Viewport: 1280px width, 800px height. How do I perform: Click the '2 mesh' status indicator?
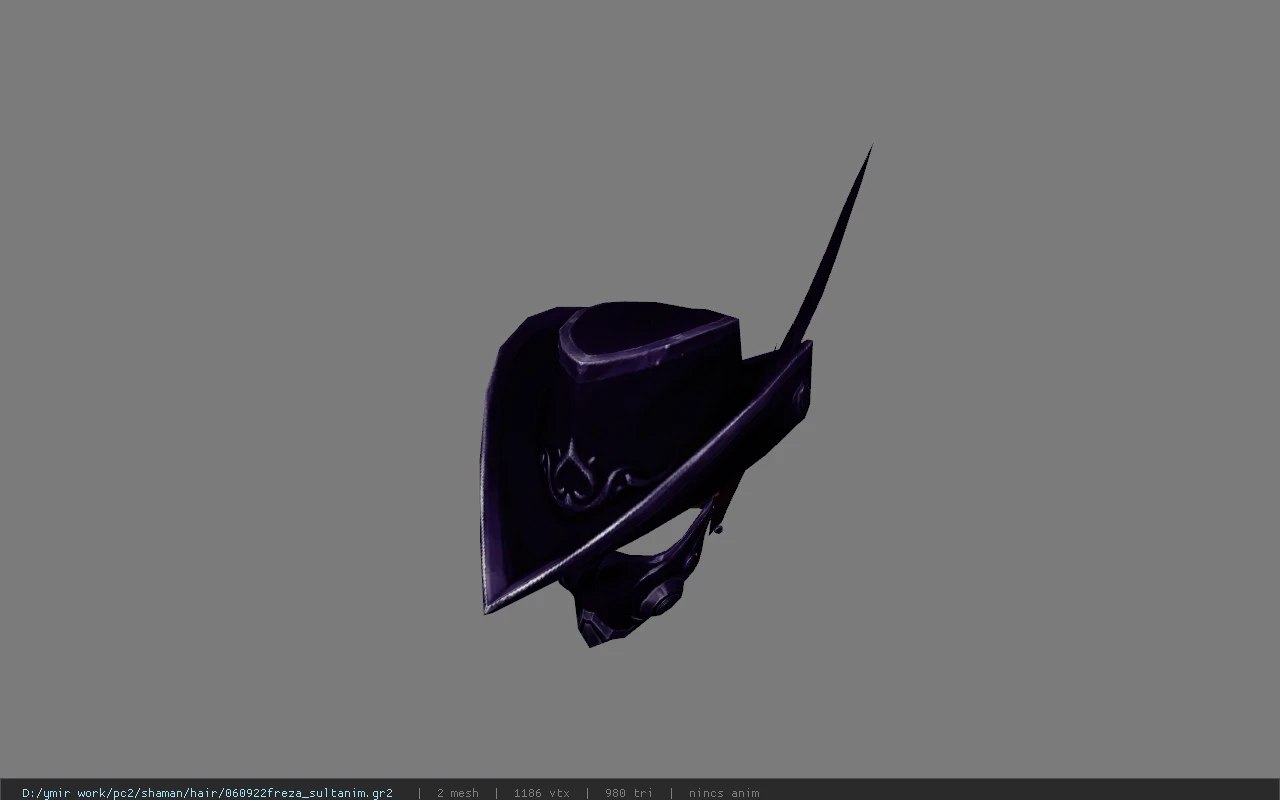click(457, 793)
